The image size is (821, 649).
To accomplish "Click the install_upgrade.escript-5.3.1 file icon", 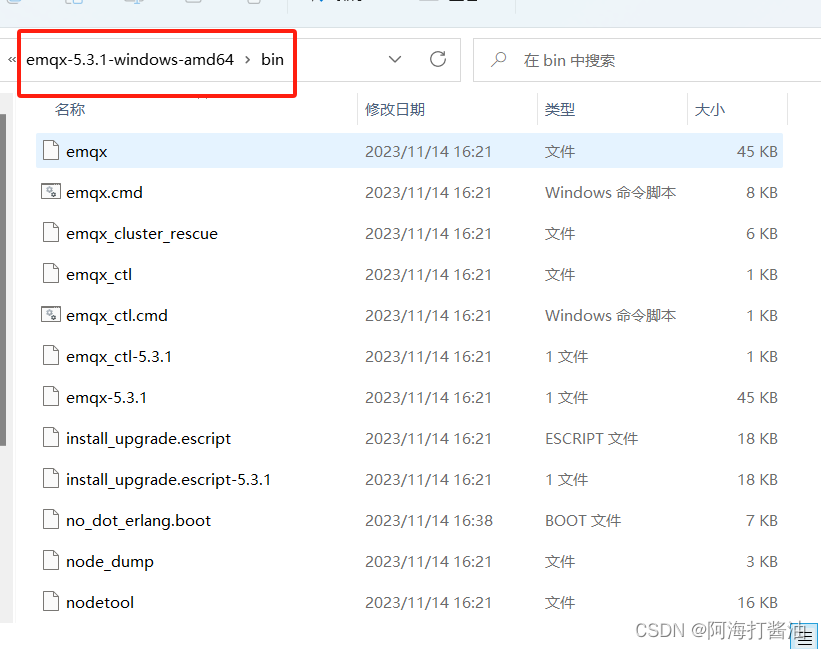I will coord(51,479).
